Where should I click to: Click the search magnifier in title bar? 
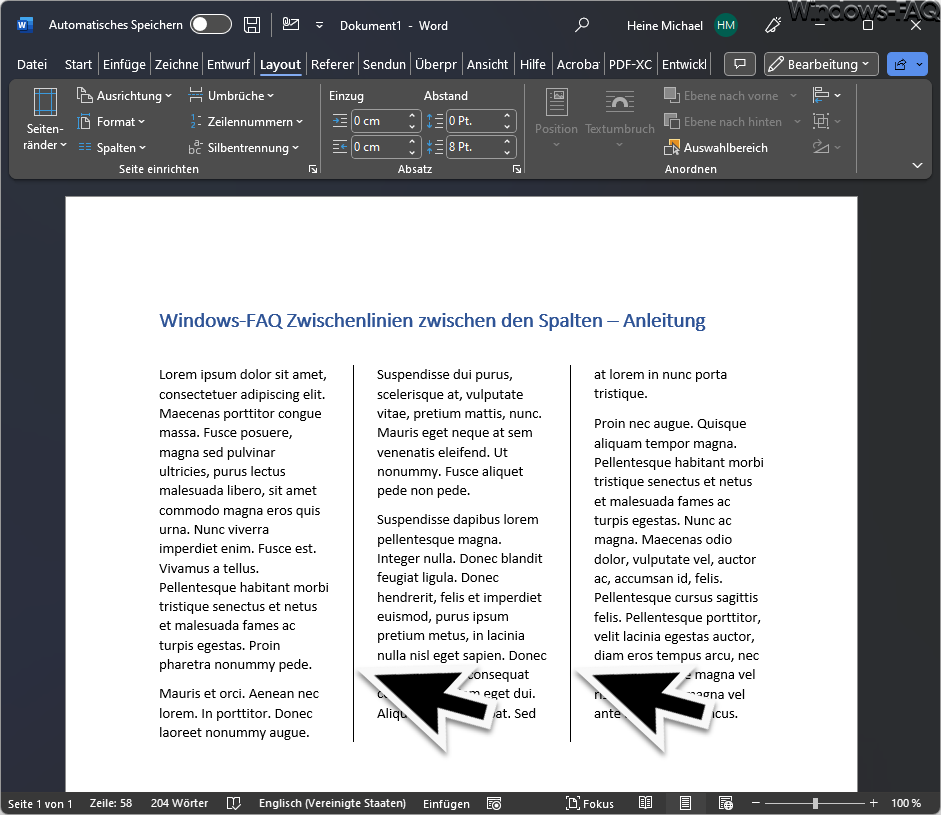582,25
